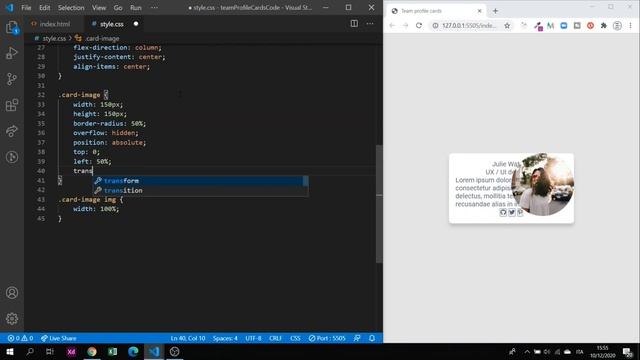Image resolution: width=640 pixels, height=360 pixels.
Task: Close Team profile cards tab
Action: coord(480,11)
